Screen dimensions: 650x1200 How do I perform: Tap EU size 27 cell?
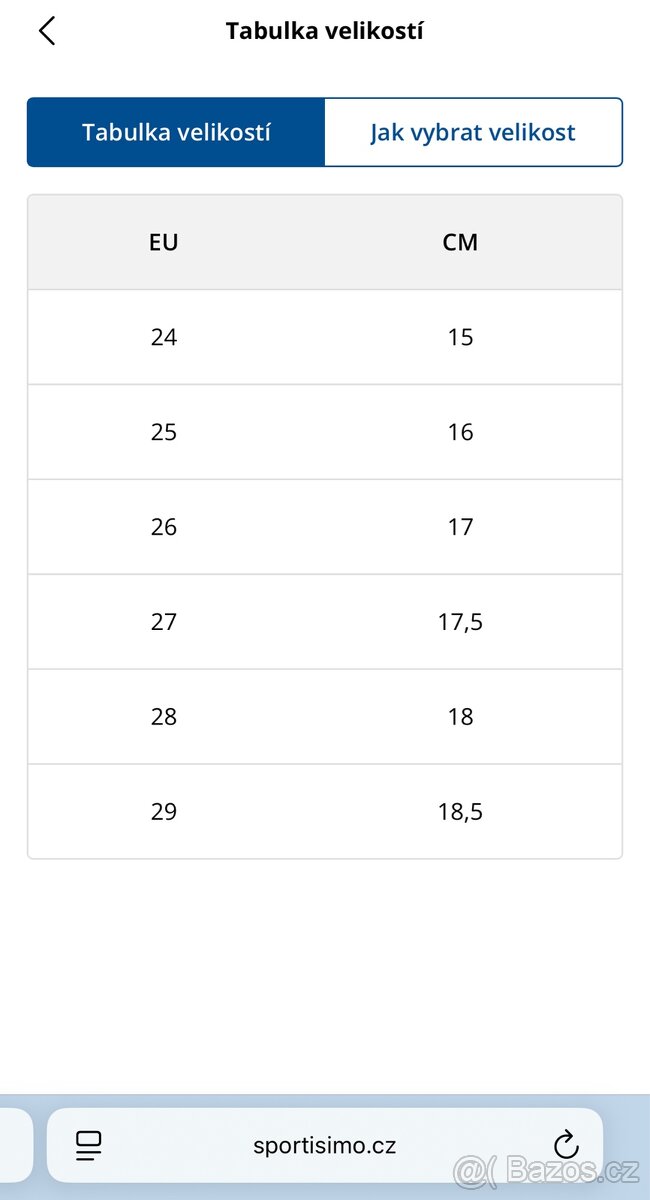click(163, 622)
